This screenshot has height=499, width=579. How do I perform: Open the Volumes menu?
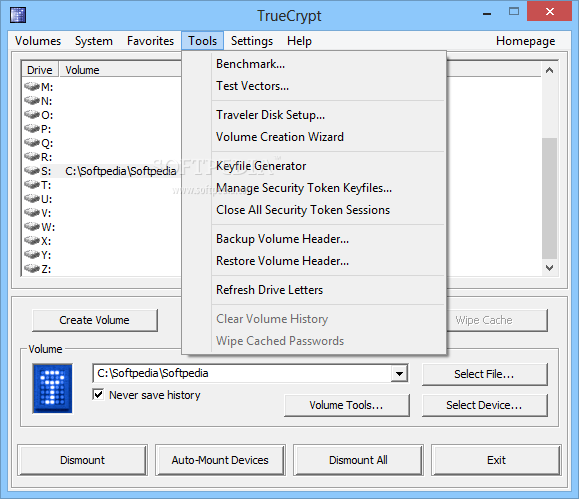pos(38,41)
